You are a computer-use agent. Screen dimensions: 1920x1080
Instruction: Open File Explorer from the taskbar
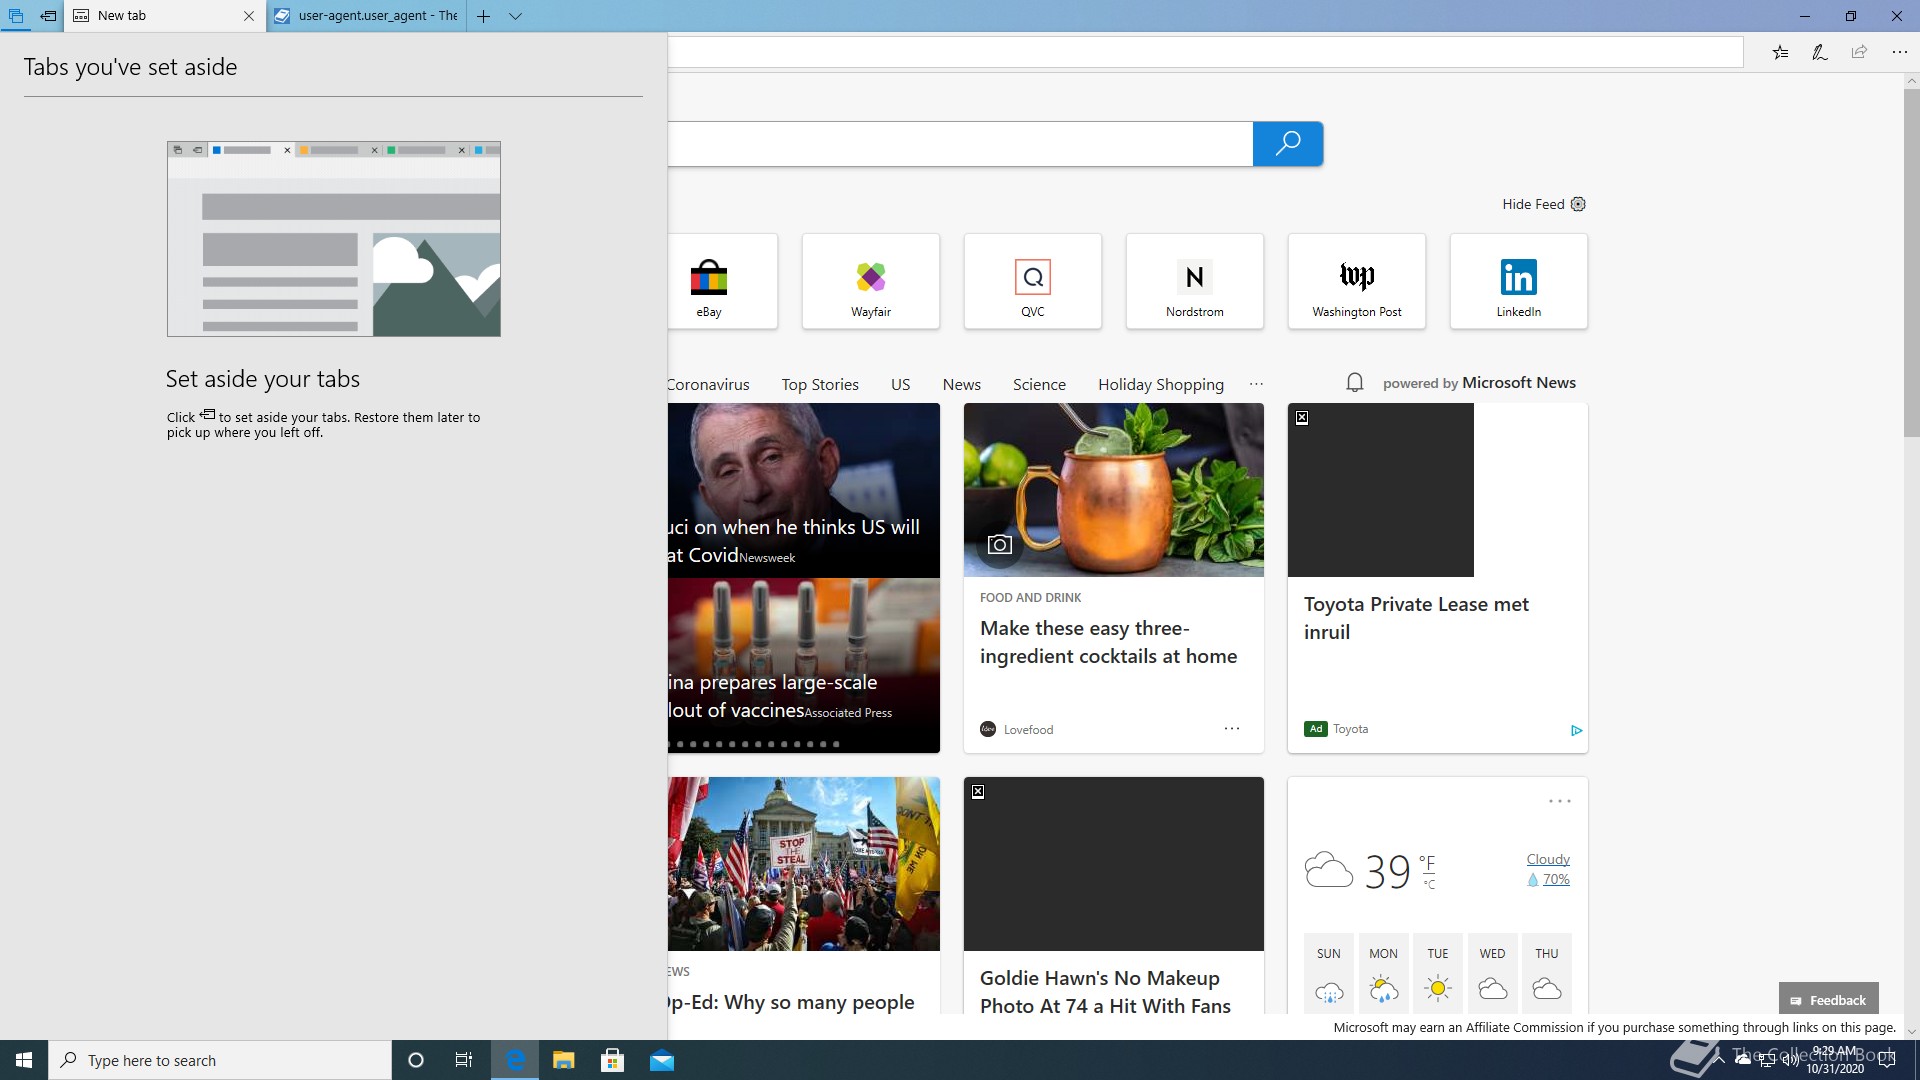(x=563, y=1060)
